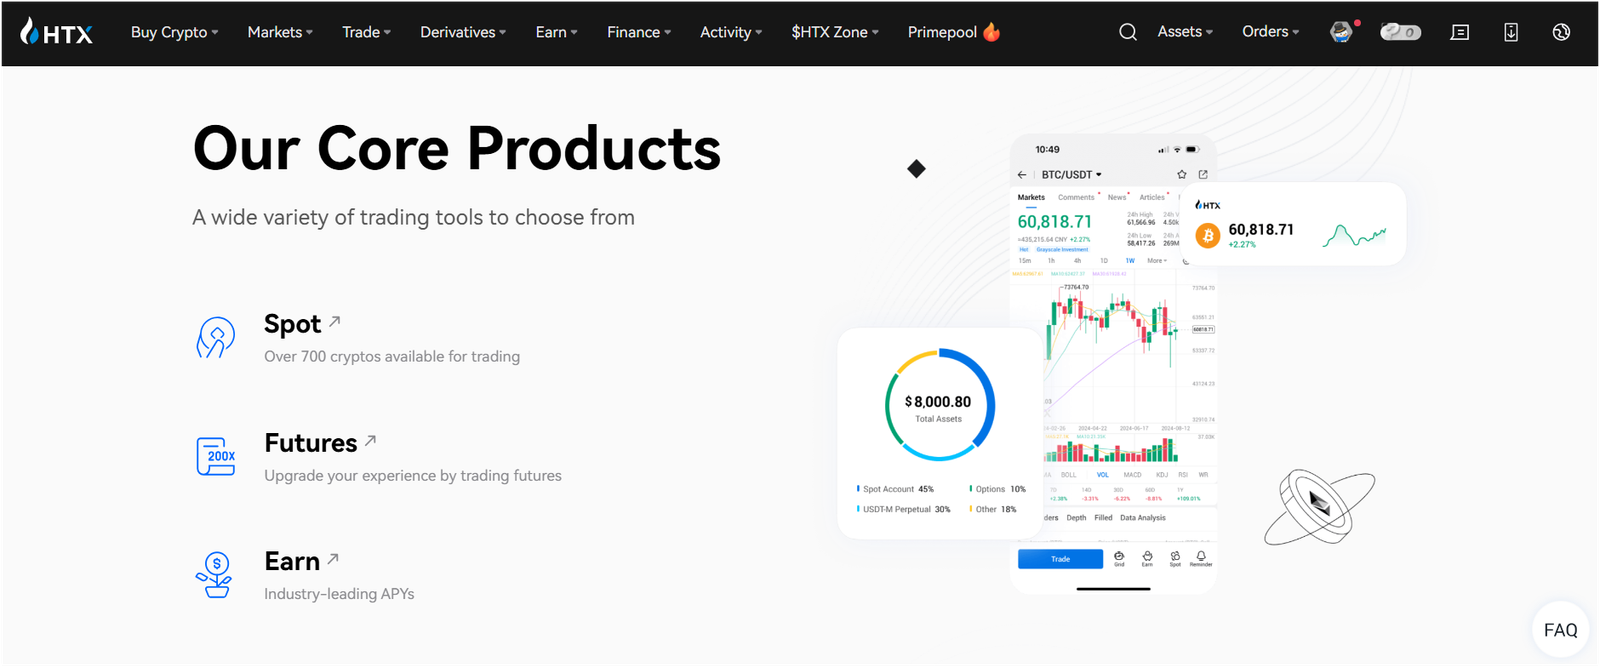
Task: Click the Total Assets donut chart
Action: coord(940,404)
